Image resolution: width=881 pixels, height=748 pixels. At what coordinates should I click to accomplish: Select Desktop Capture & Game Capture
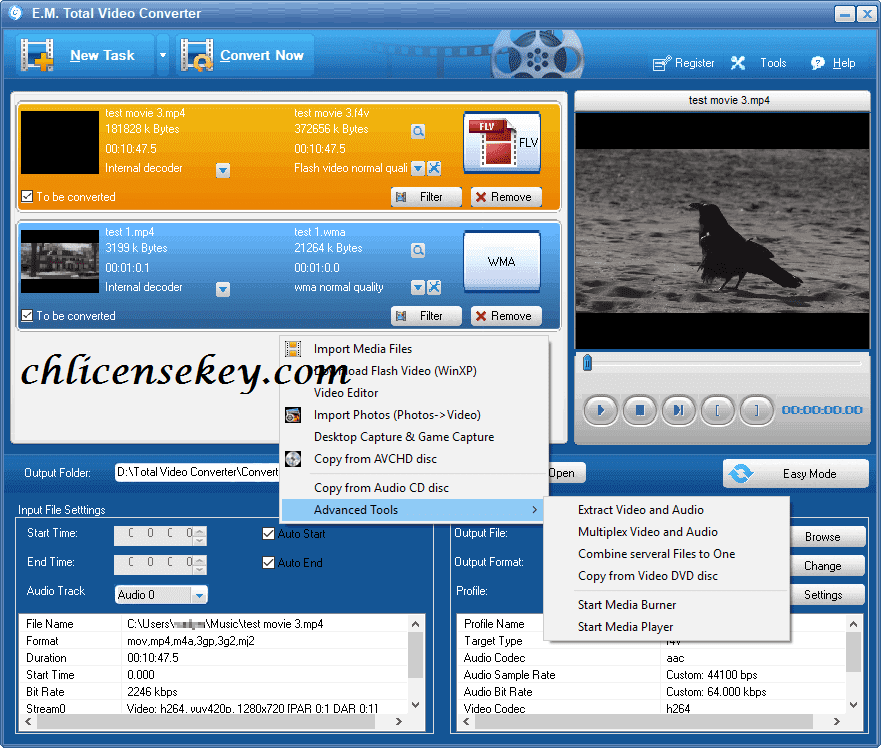click(x=414, y=437)
